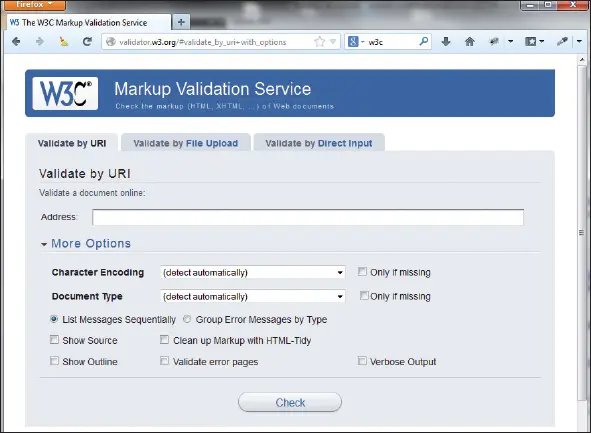
Task: Go forward with the forward arrow
Action: click(40, 41)
